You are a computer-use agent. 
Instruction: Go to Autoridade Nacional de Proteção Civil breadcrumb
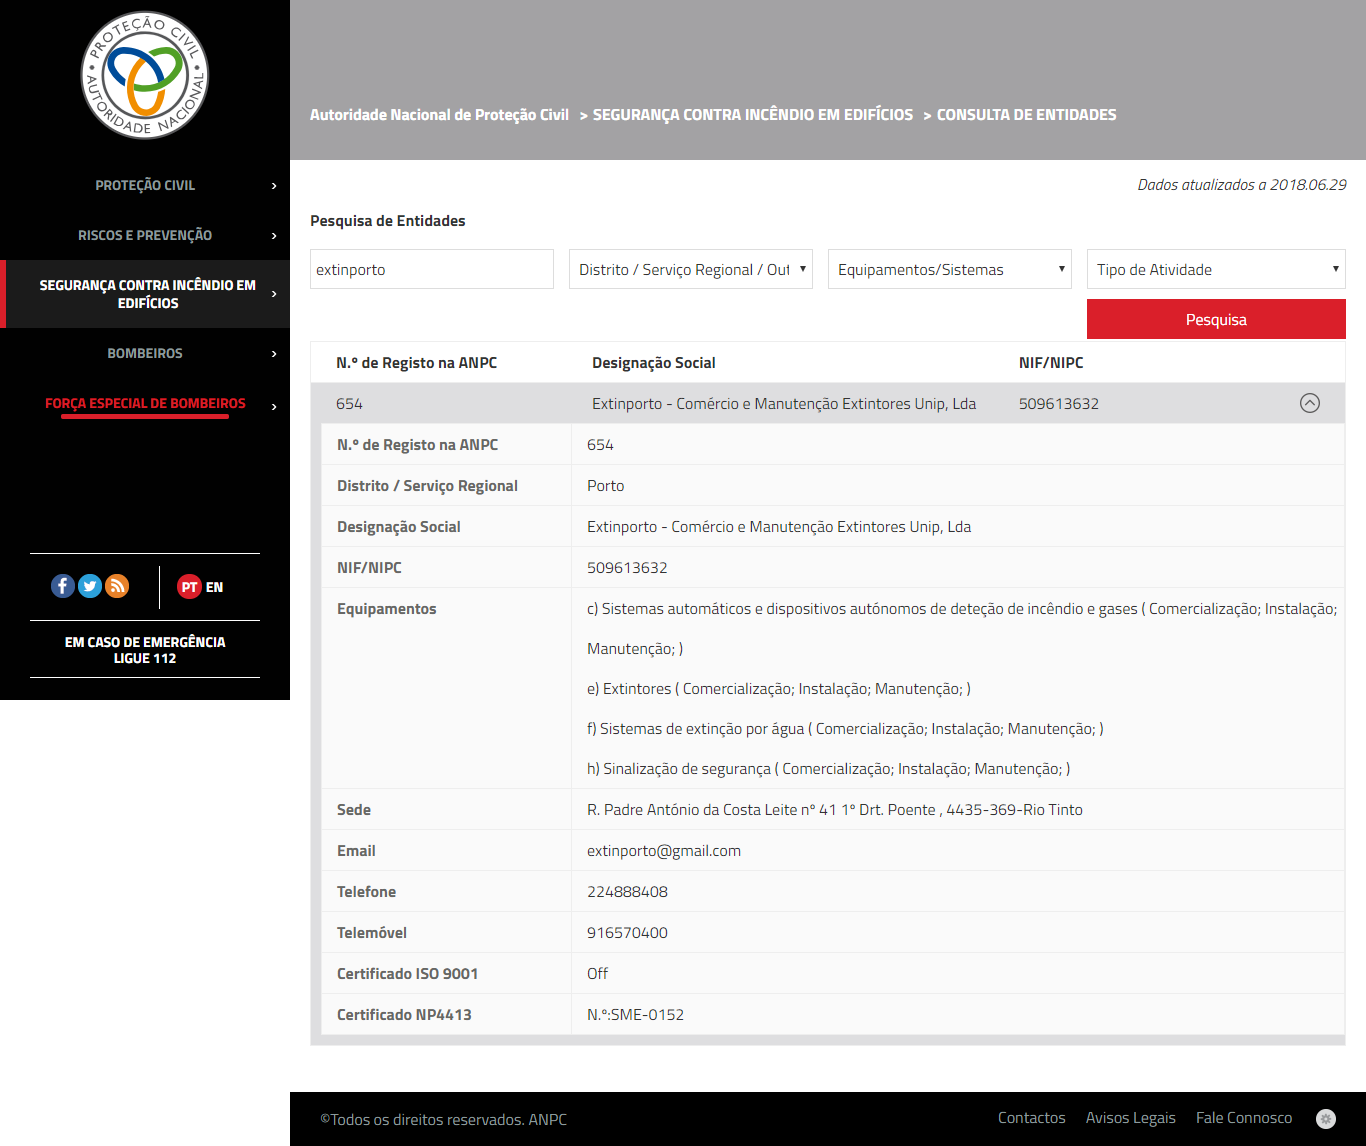tap(439, 115)
